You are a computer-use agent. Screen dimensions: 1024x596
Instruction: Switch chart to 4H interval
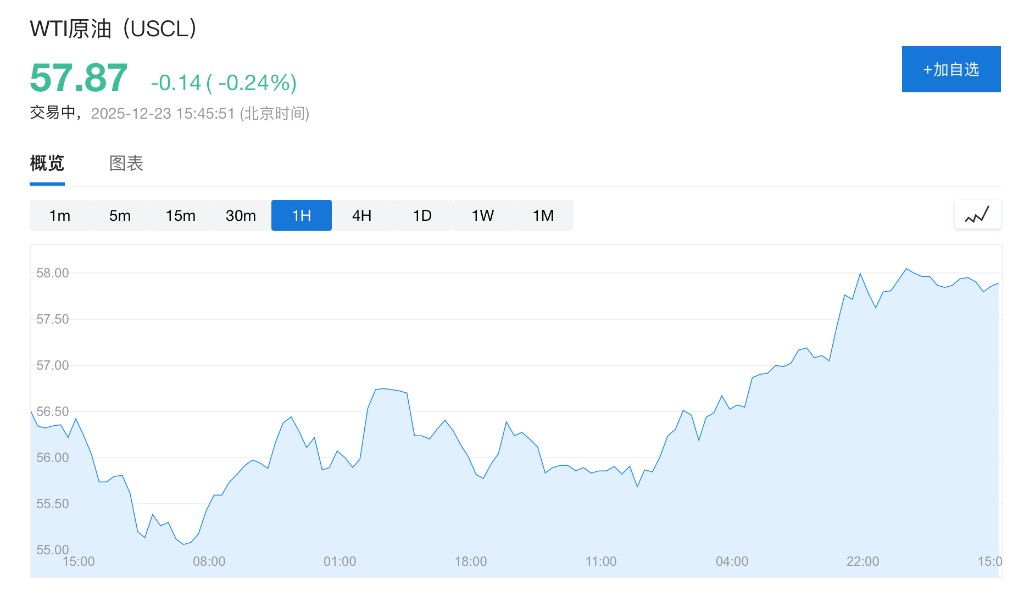coord(362,216)
